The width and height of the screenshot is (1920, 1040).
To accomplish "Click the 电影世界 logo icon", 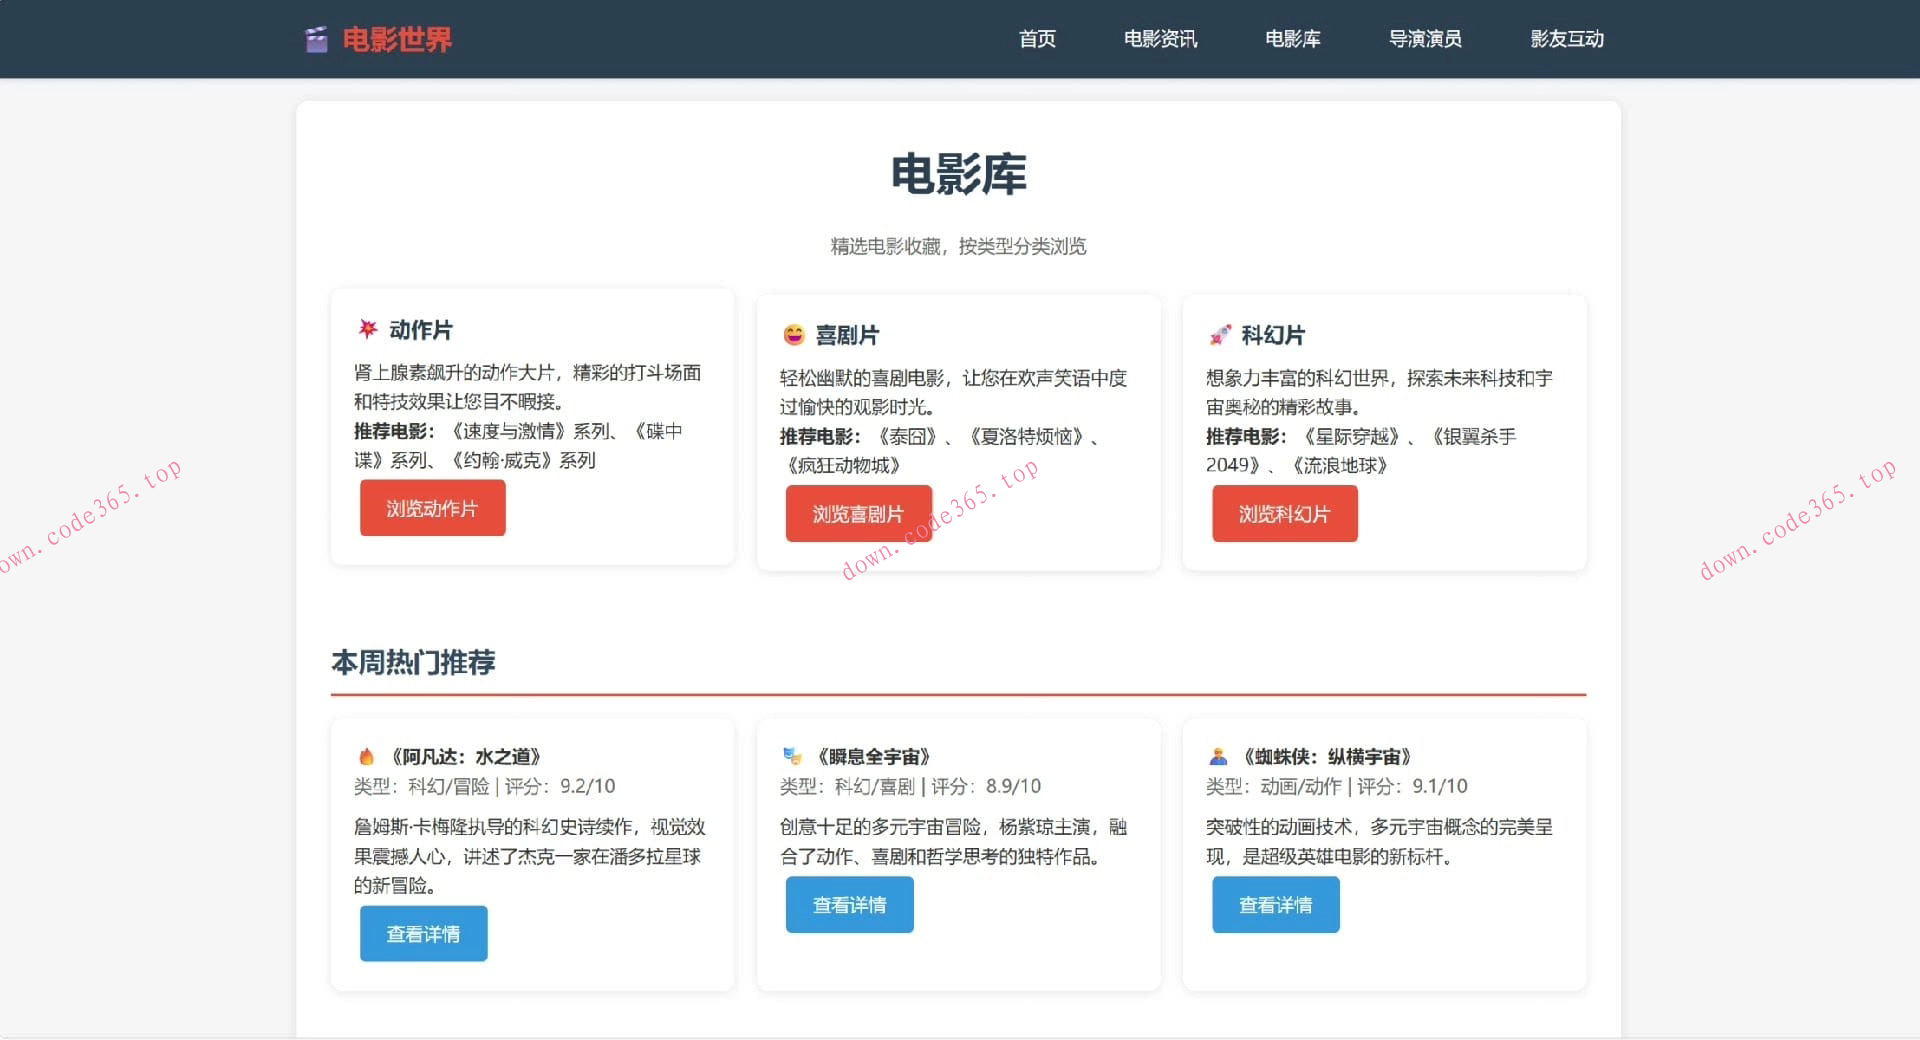I will pos(316,38).
